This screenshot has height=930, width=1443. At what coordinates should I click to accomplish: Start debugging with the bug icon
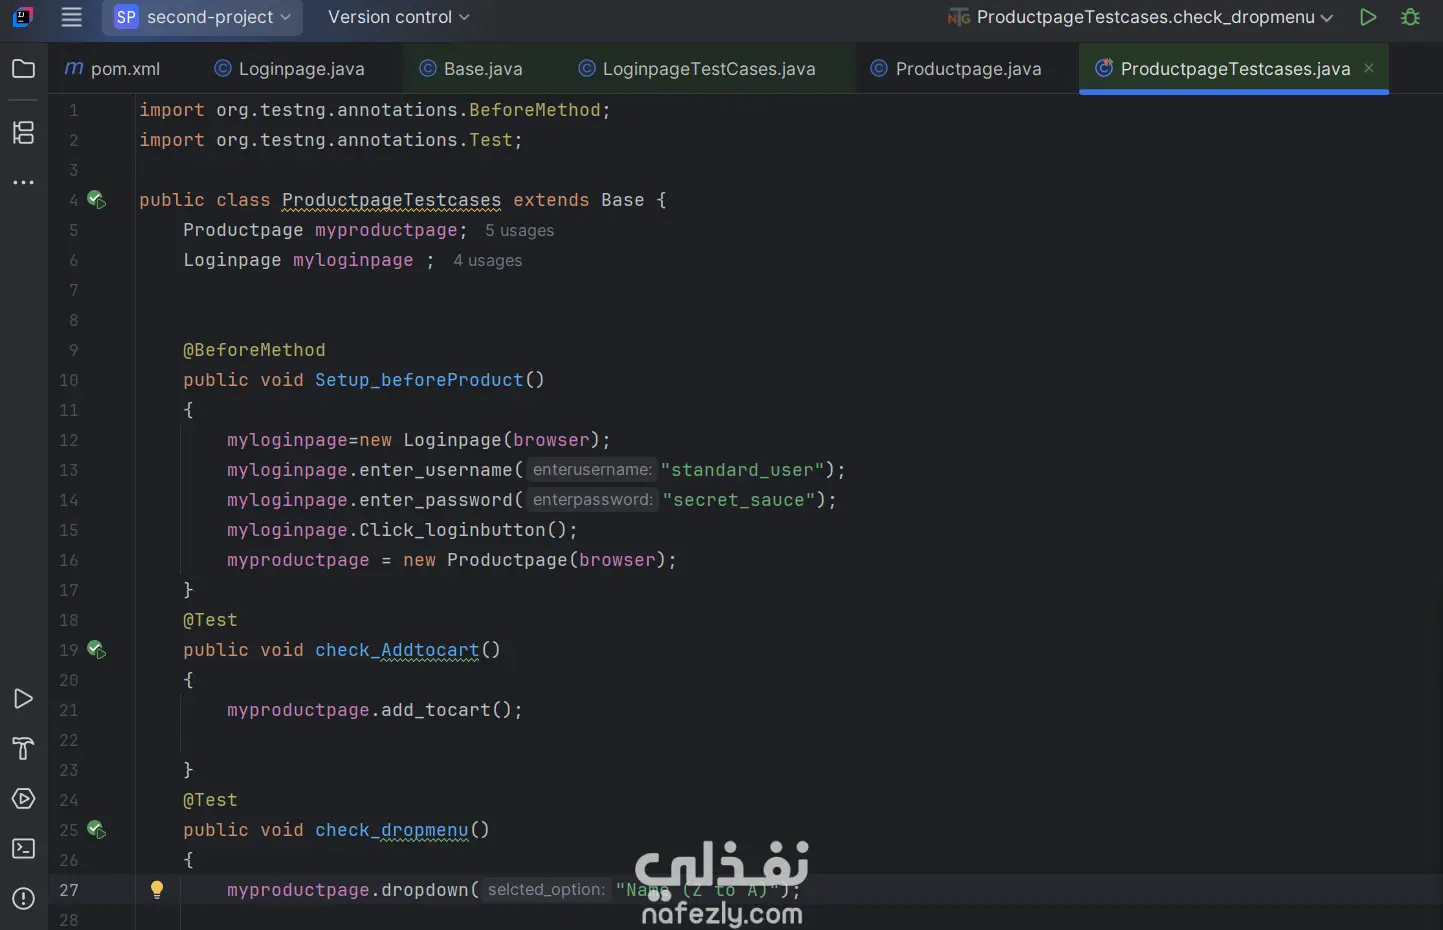1410,17
